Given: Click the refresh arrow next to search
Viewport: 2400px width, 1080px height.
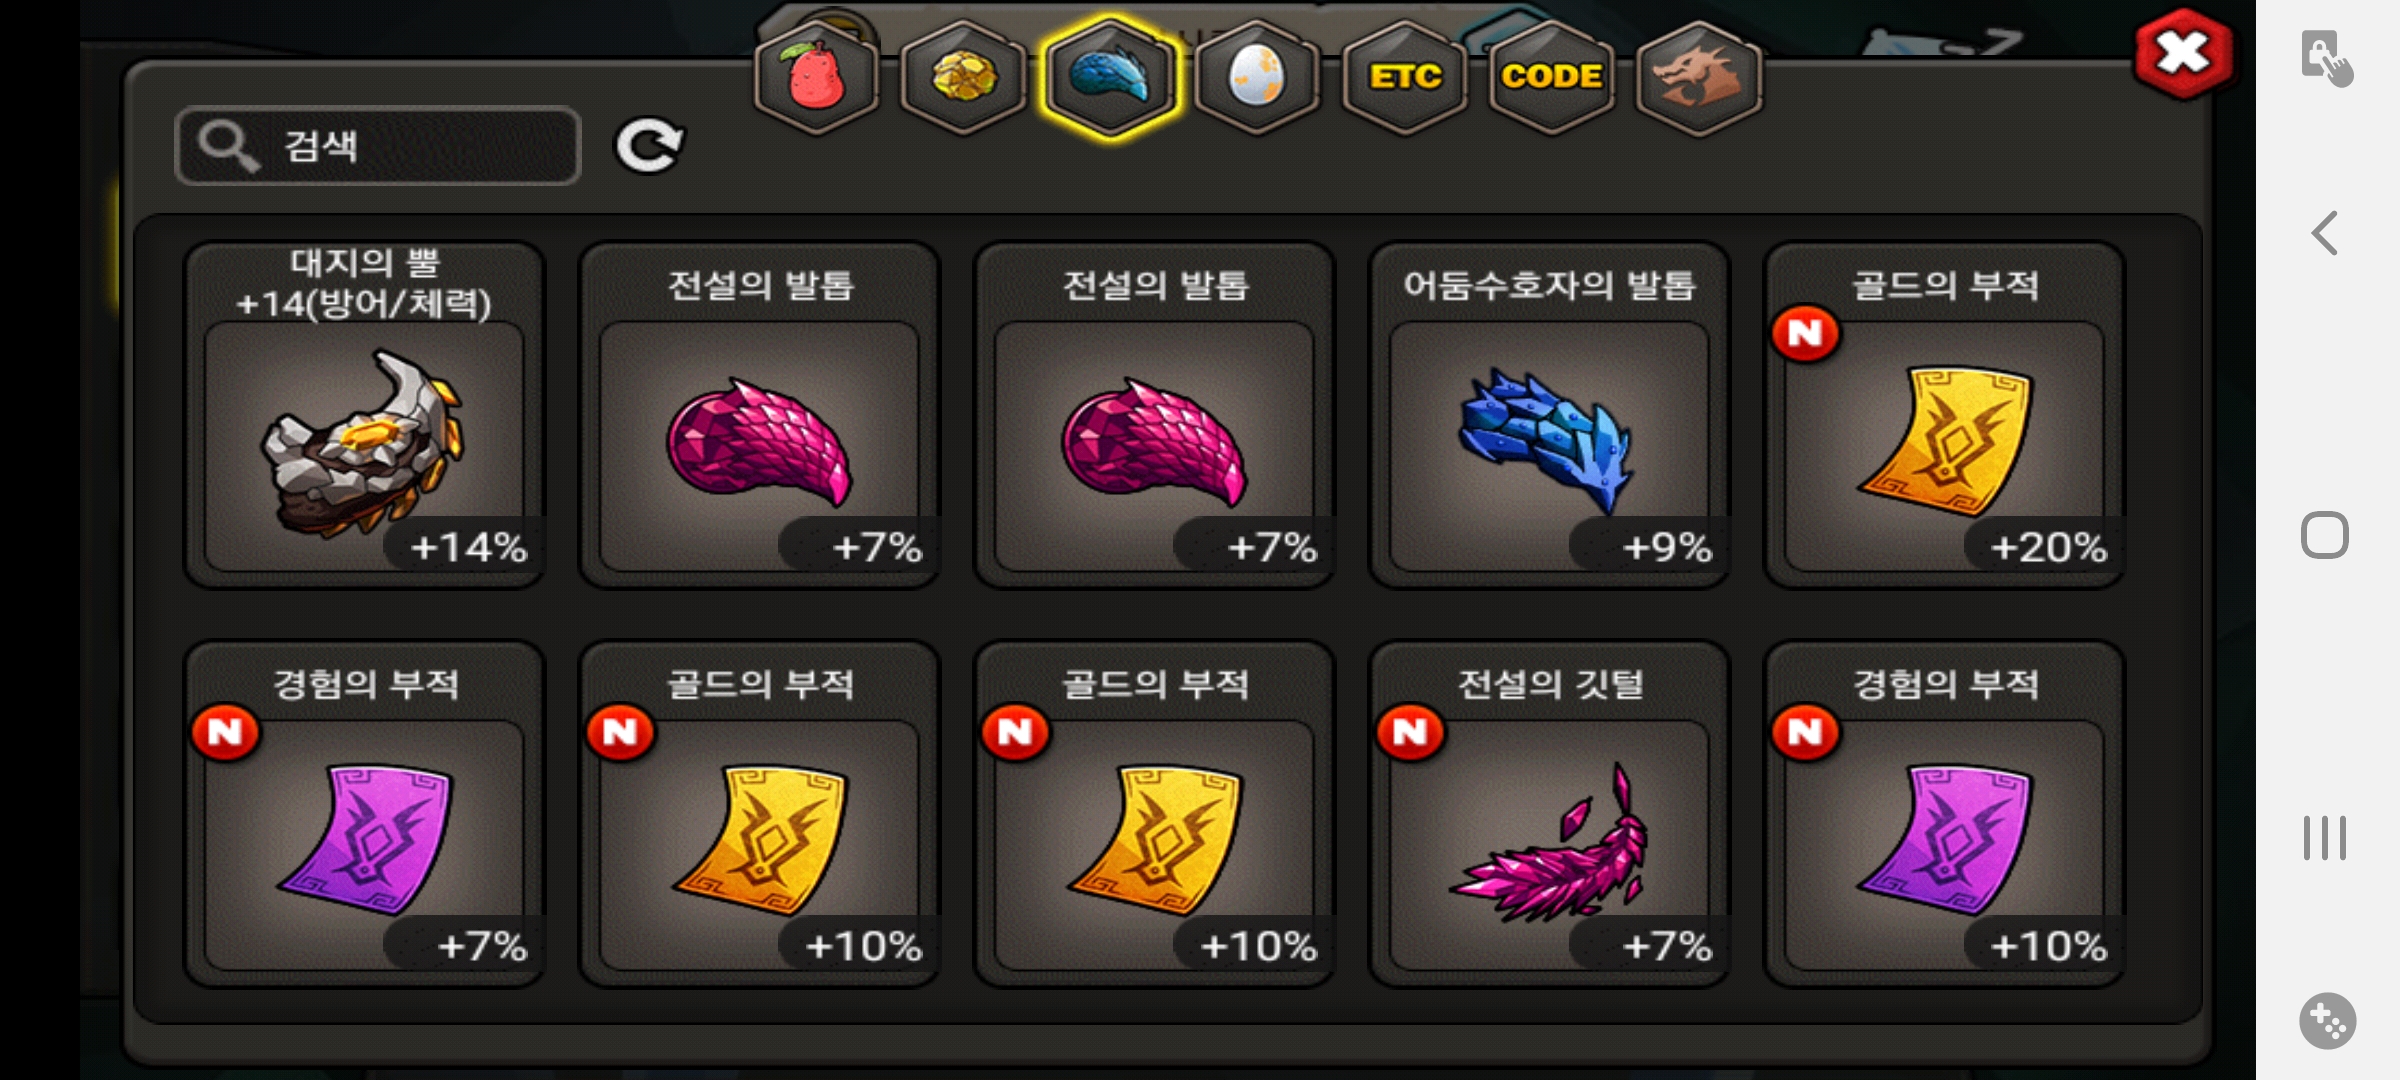Looking at the screenshot, I should point(649,146).
